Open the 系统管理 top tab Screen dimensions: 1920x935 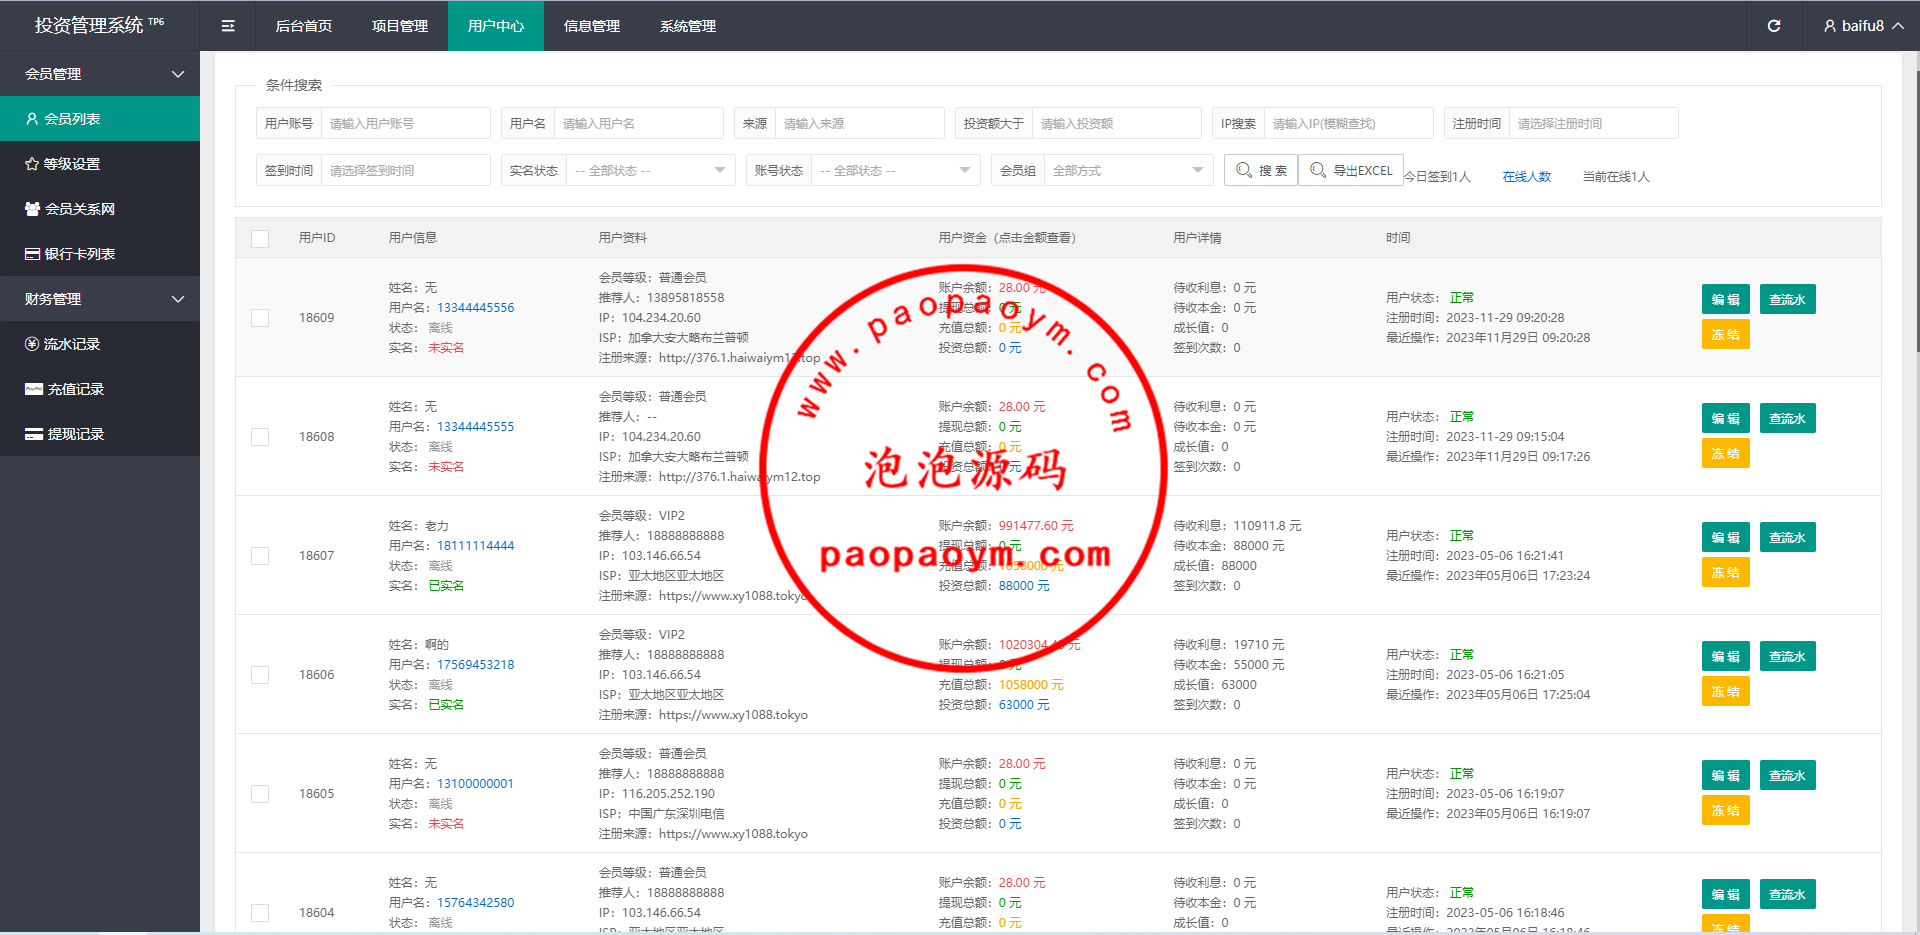(688, 26)
